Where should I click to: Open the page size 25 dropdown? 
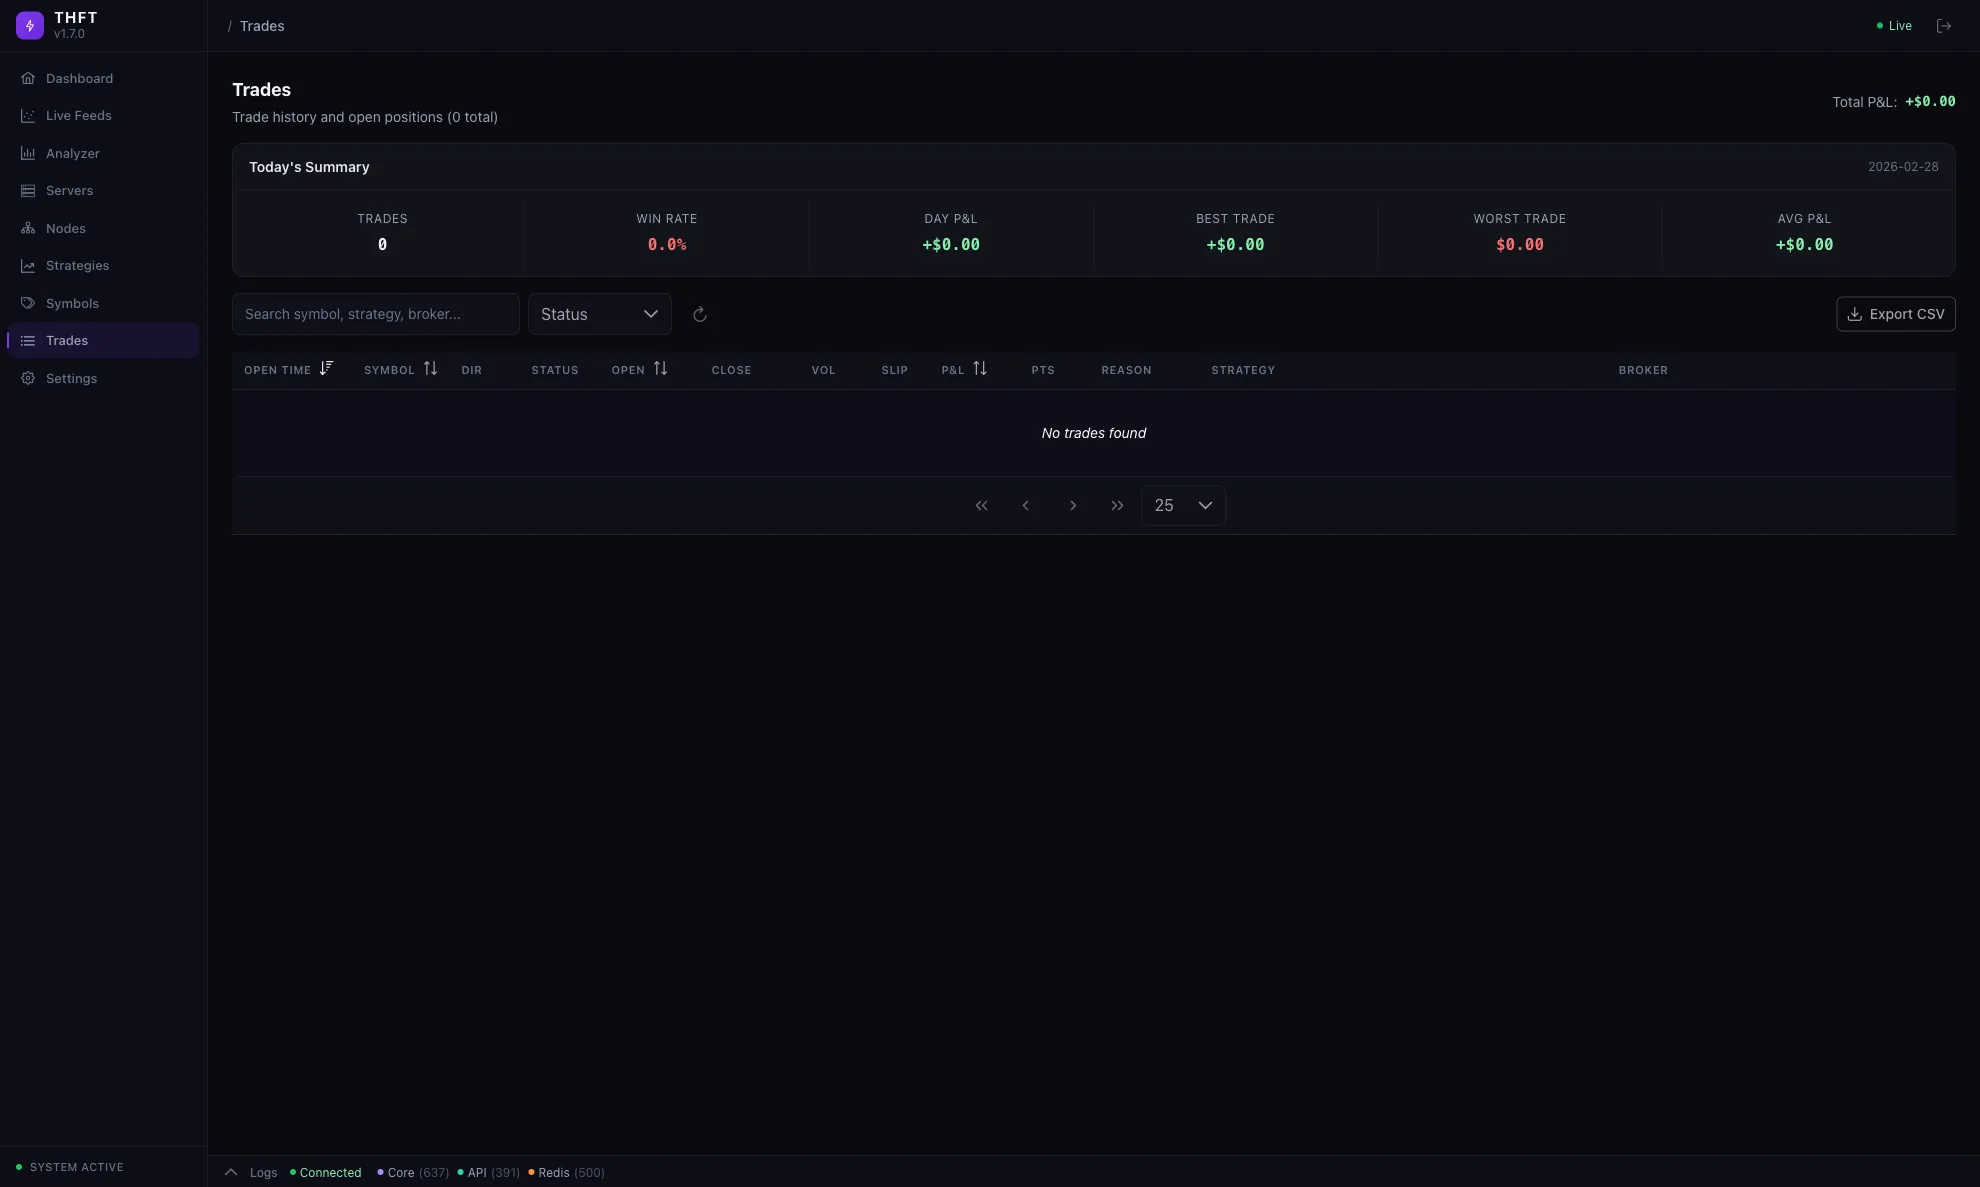[1183, 506]
